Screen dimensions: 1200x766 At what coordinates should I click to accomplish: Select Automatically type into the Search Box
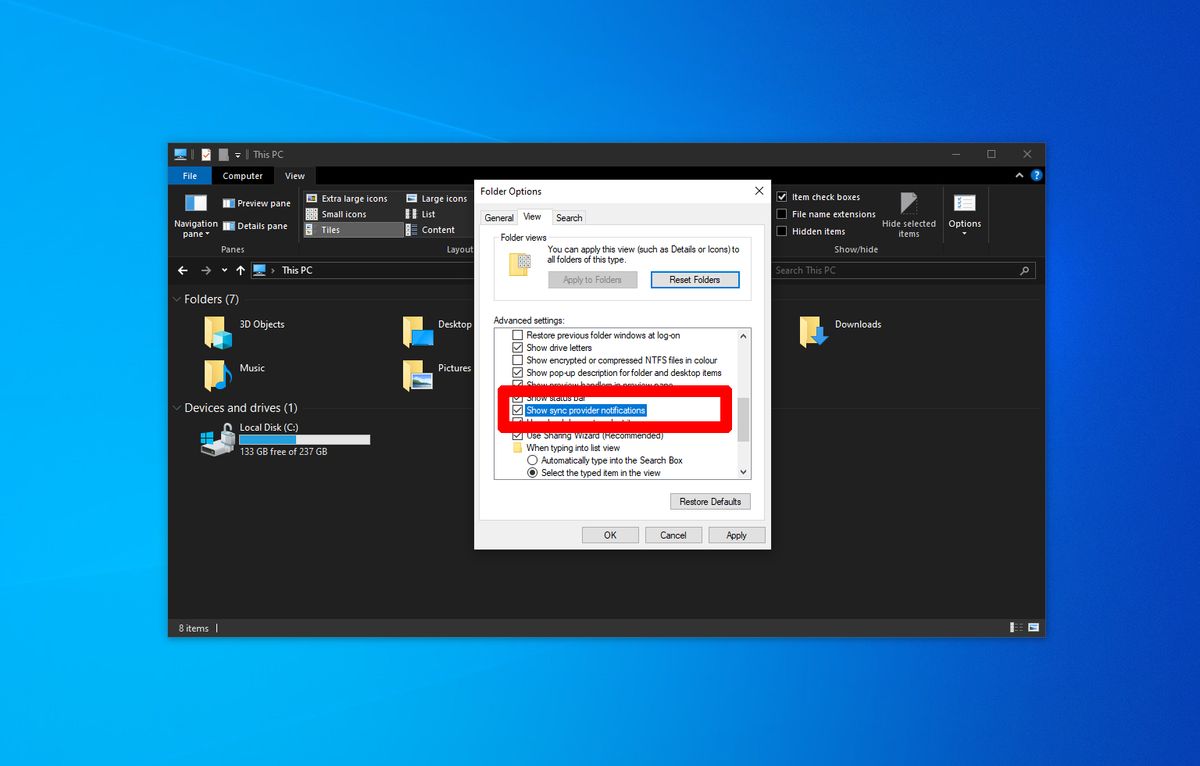coord(533,461)
